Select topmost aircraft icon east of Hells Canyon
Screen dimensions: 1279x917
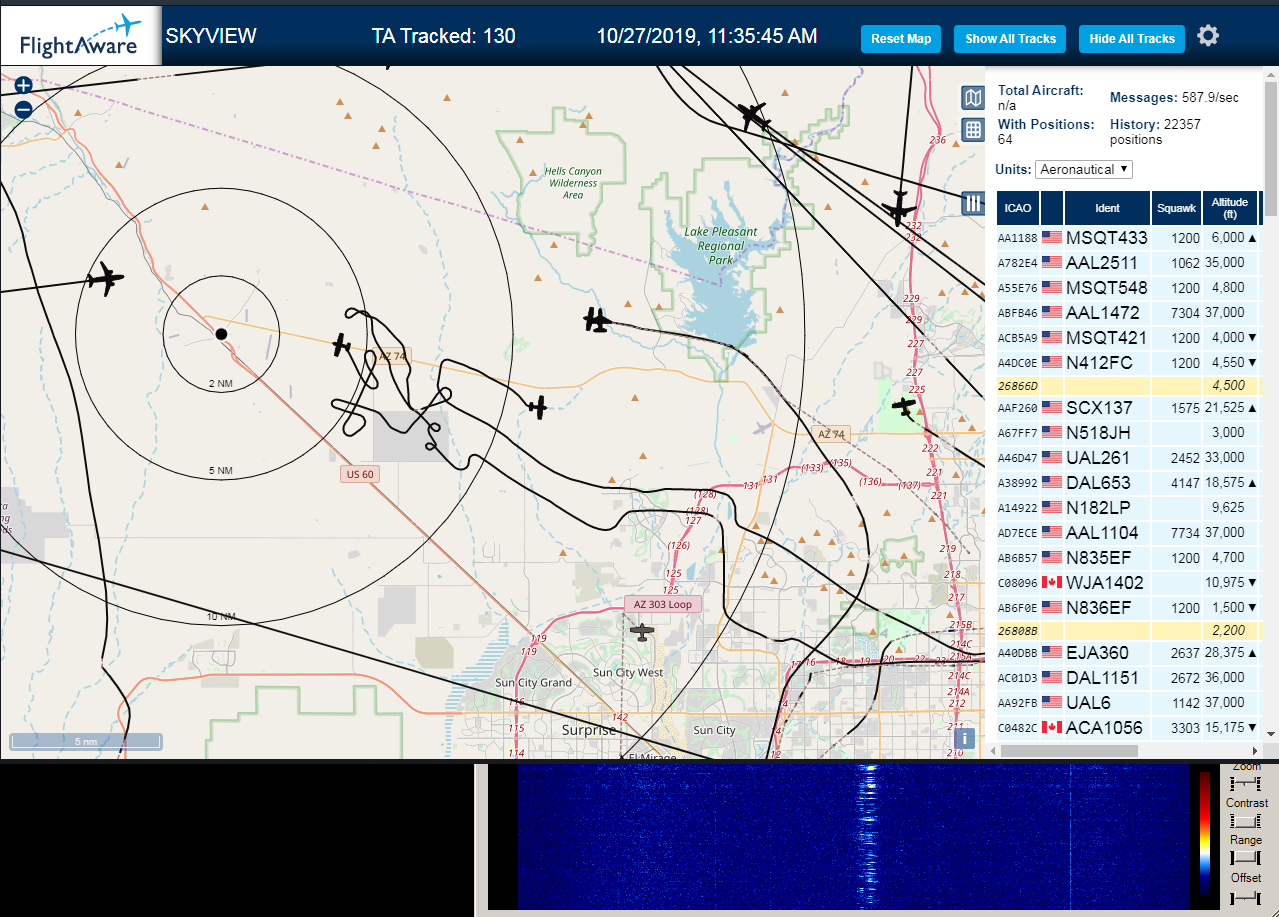(753, 116)
